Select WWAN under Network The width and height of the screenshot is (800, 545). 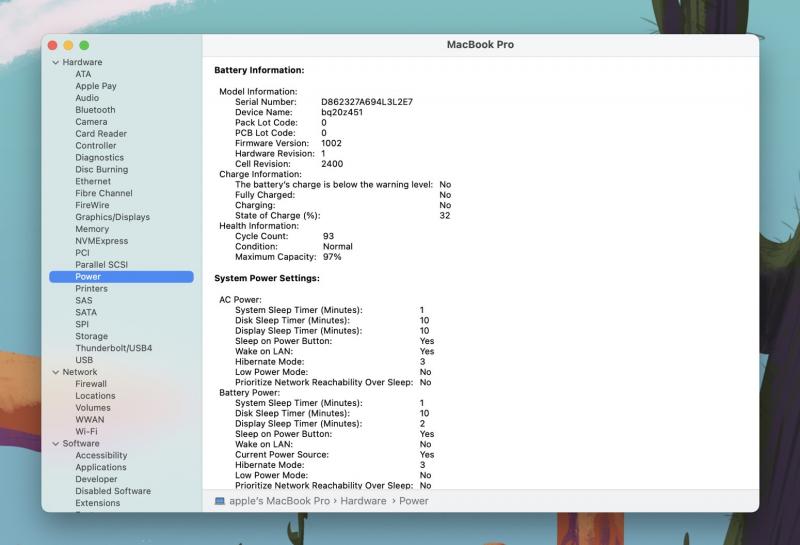[x=90, y=419]
